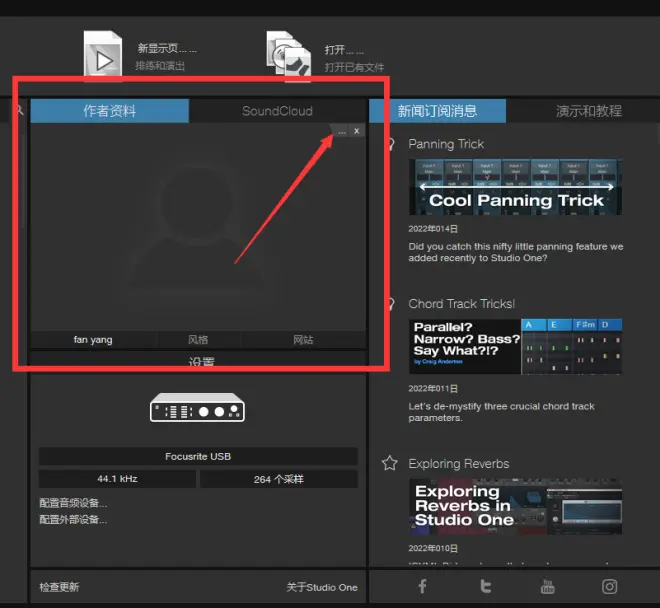Click the nifty little panning feature description
660x608 pixels.
coord(516,252)
